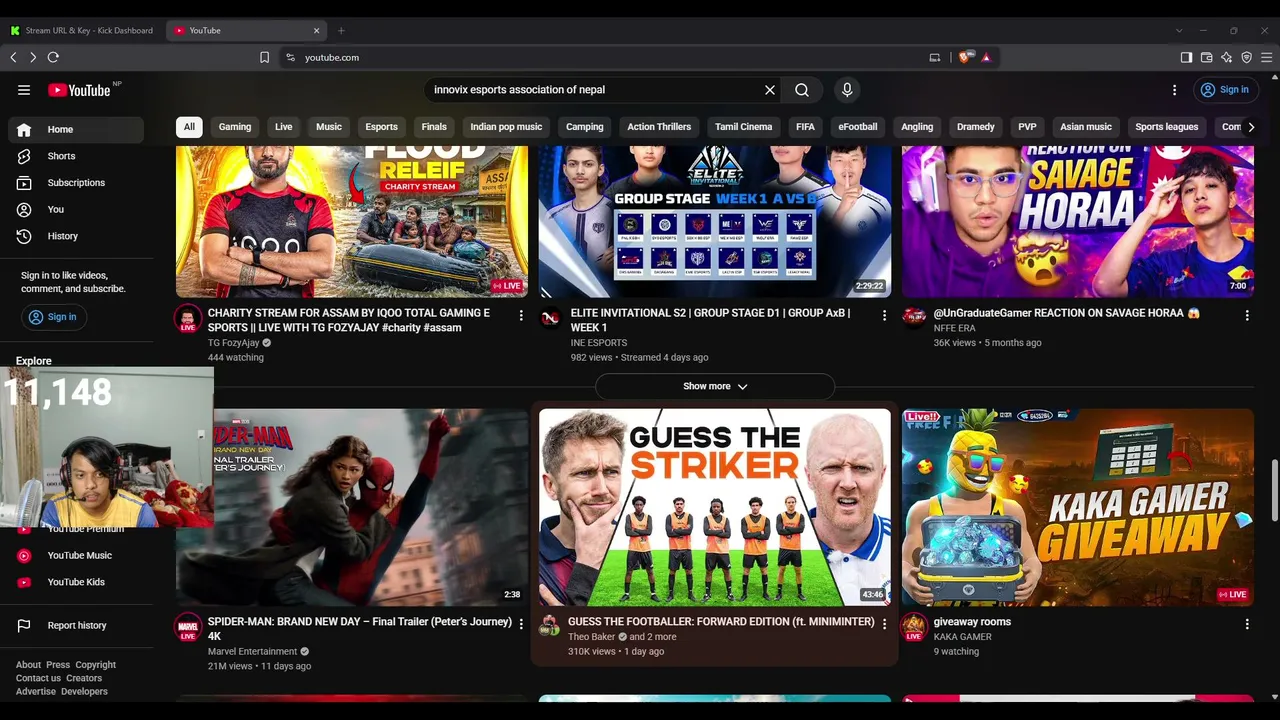Open options for UnGraduateGamer reaction video
1280x720 pixels.
point(1247,316)
